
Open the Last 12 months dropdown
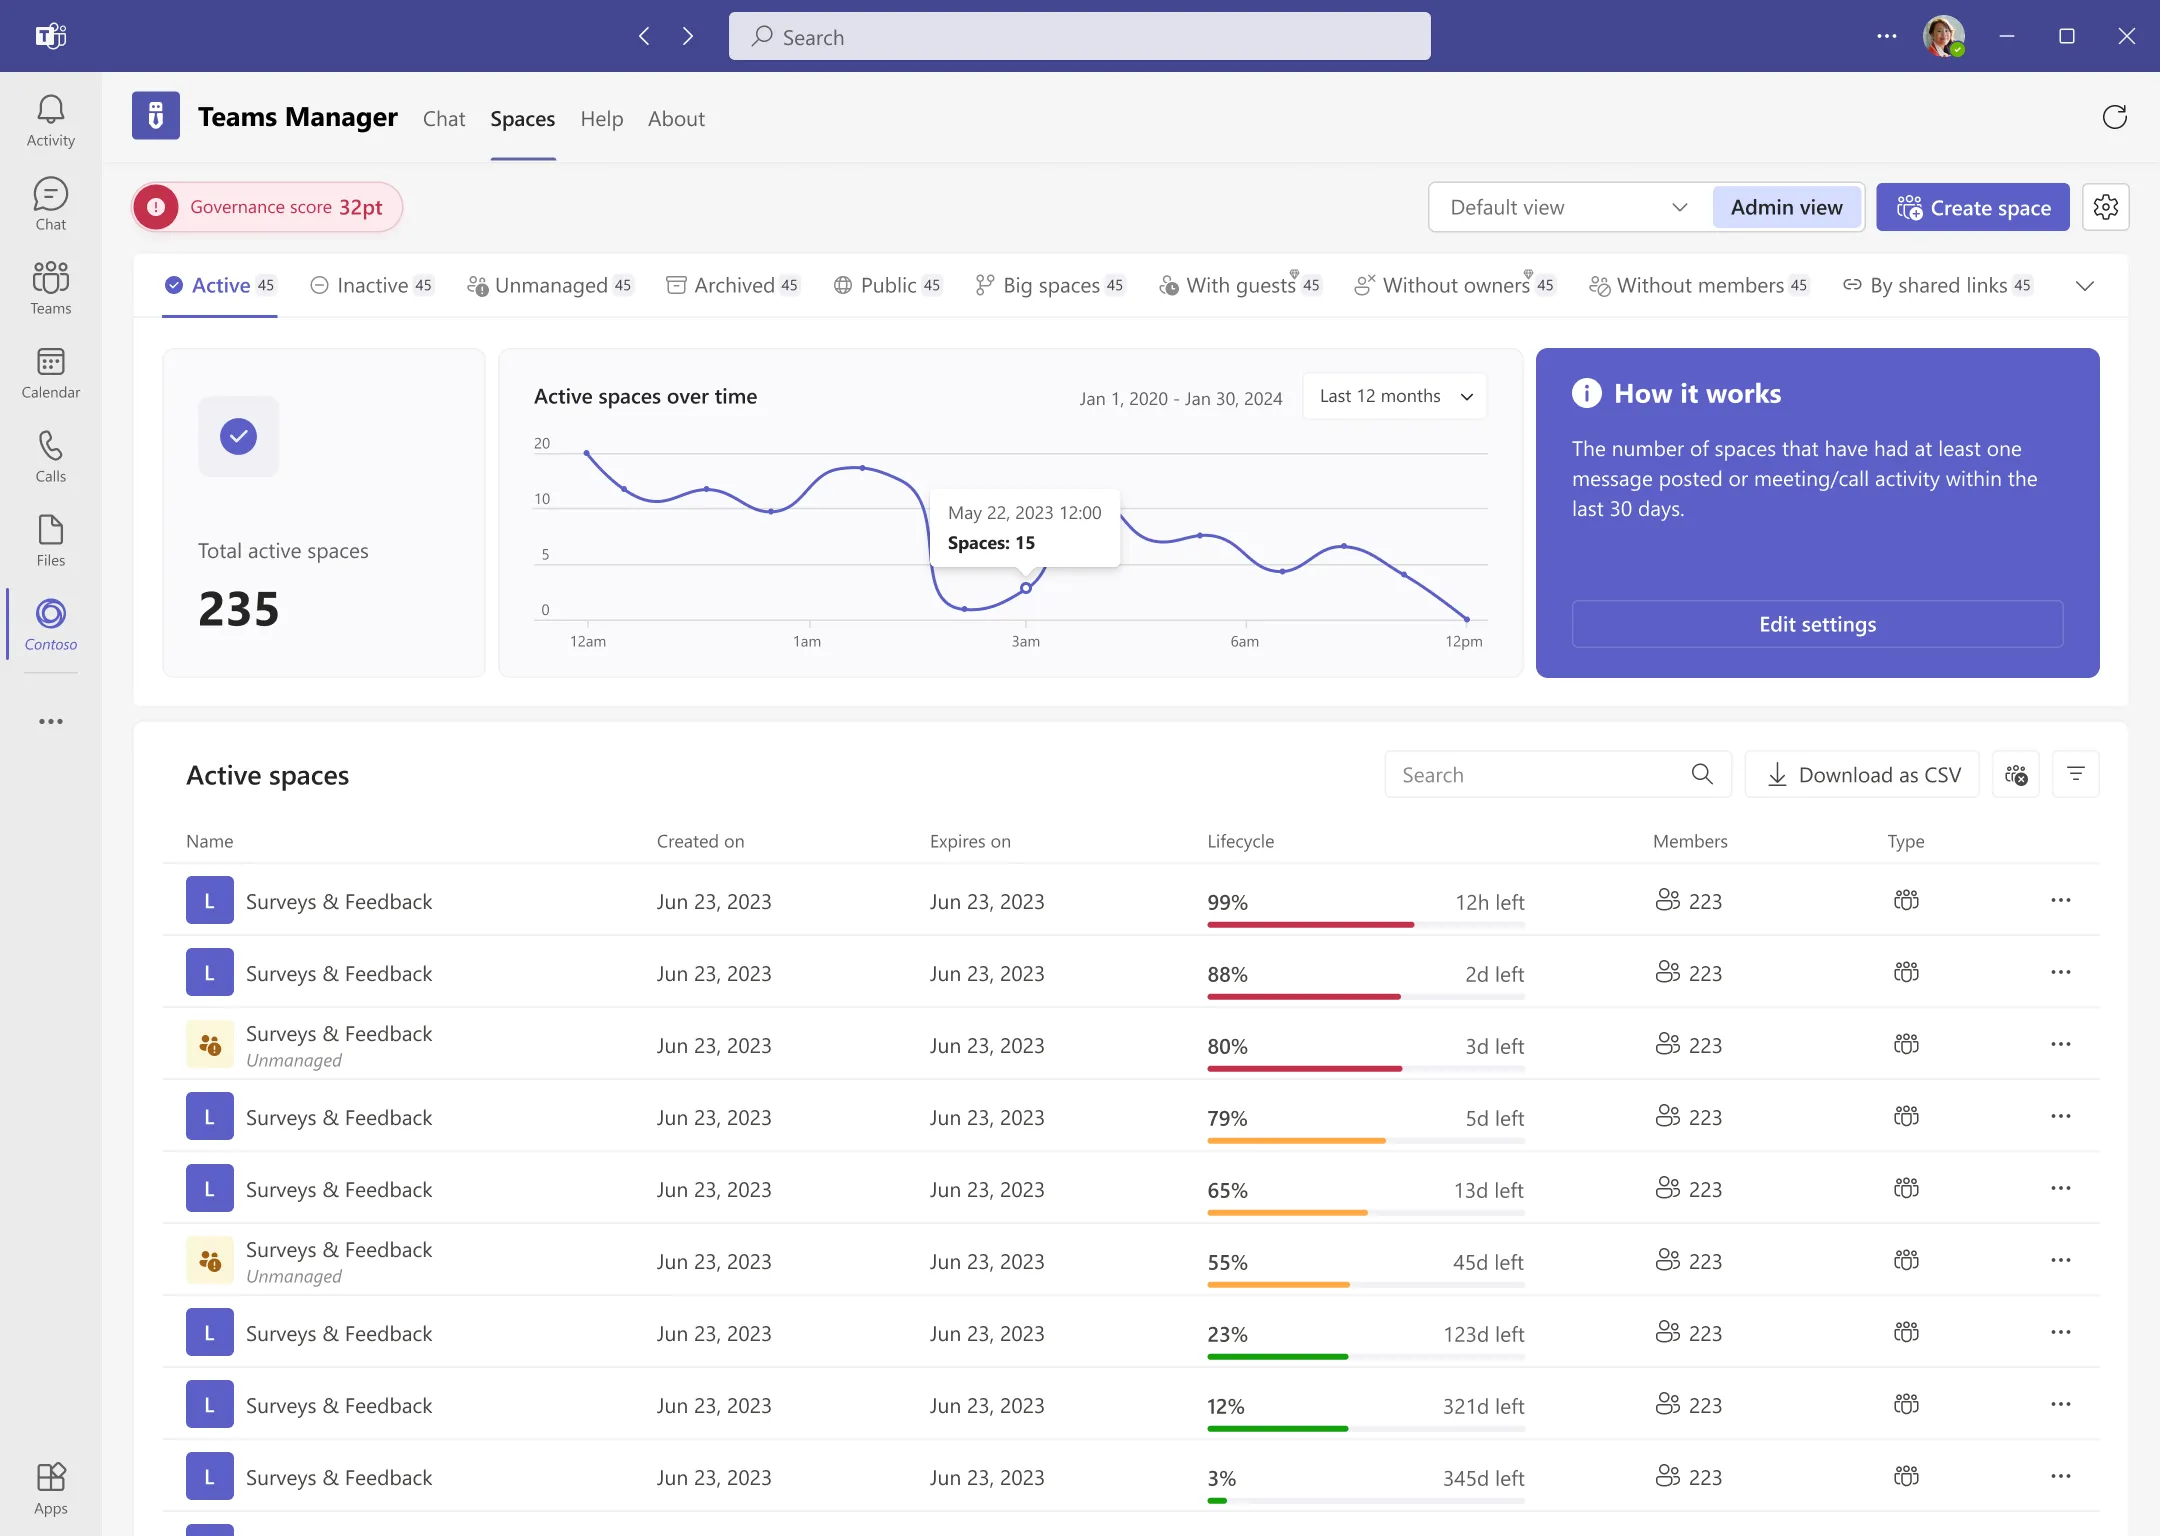point(1396,396)
